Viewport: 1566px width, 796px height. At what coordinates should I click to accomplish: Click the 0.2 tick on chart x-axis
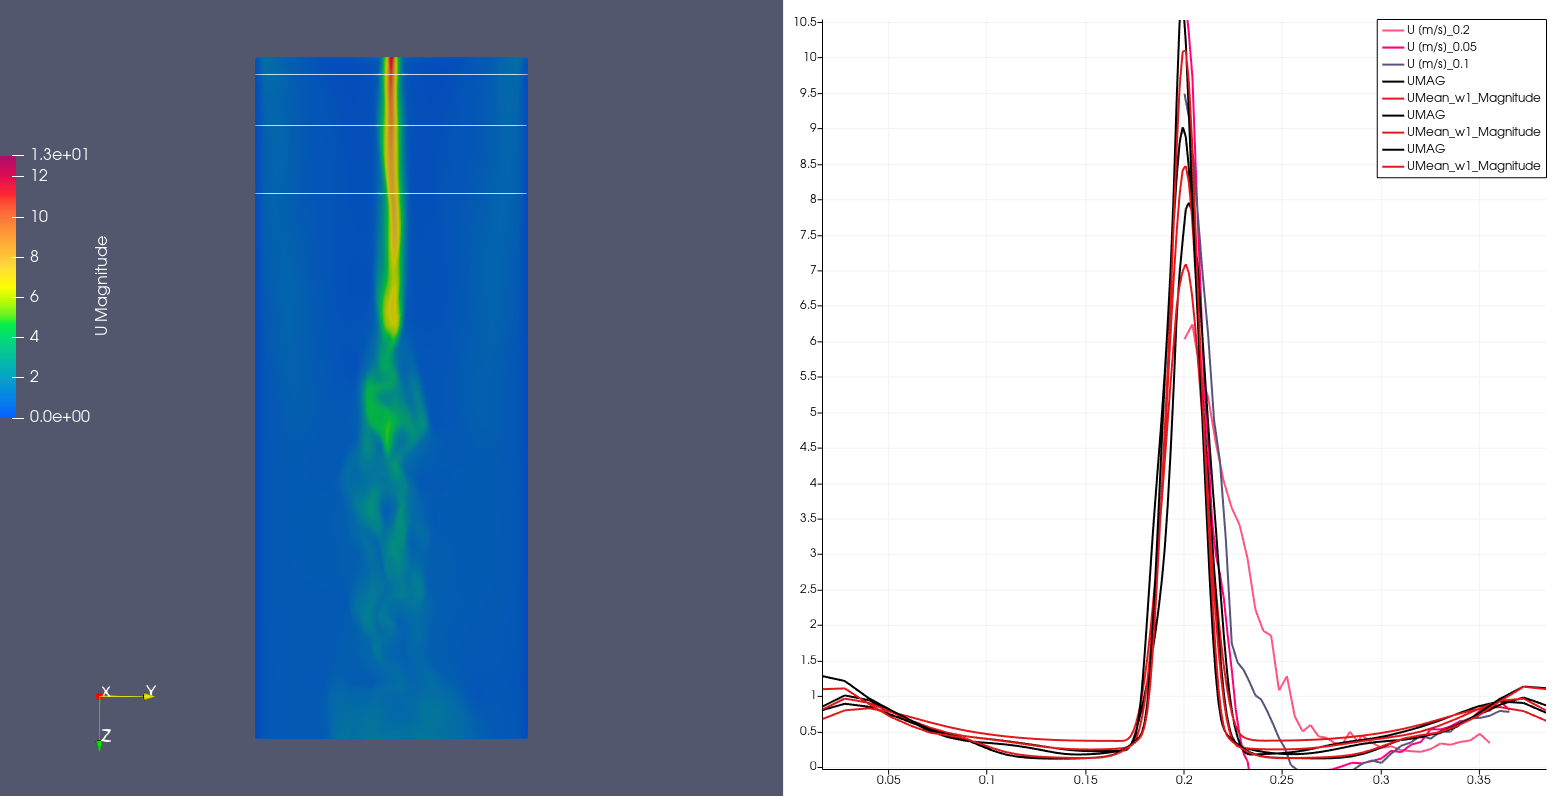tap(1184, 779)
